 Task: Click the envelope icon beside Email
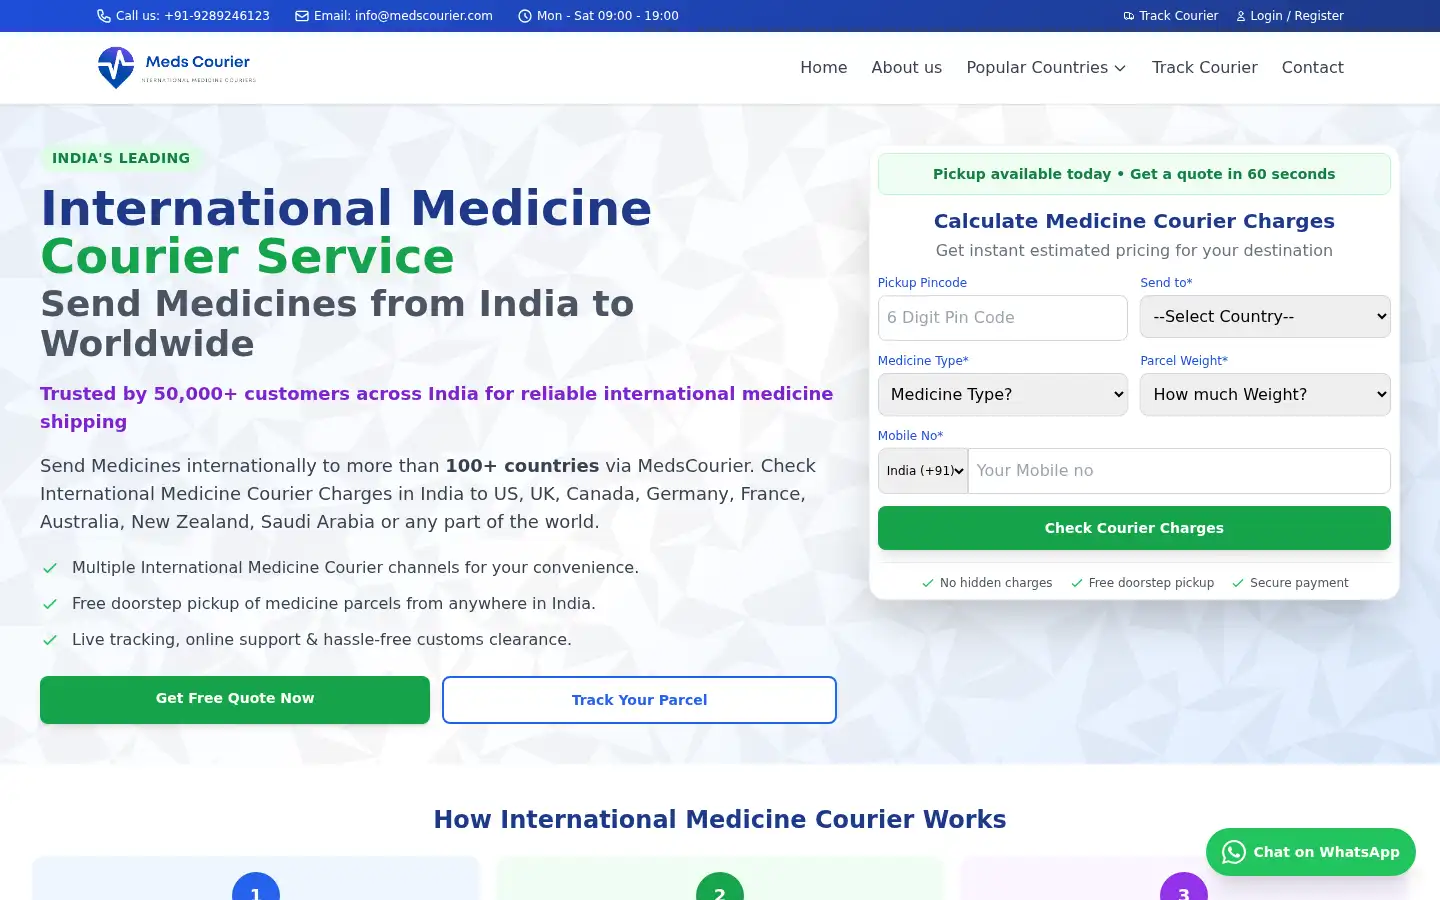(302, 16)
